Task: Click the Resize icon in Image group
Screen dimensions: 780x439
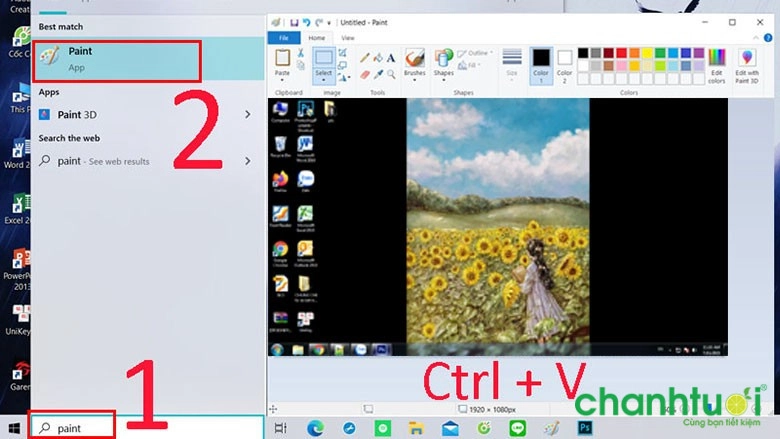Action: (342, 65)
